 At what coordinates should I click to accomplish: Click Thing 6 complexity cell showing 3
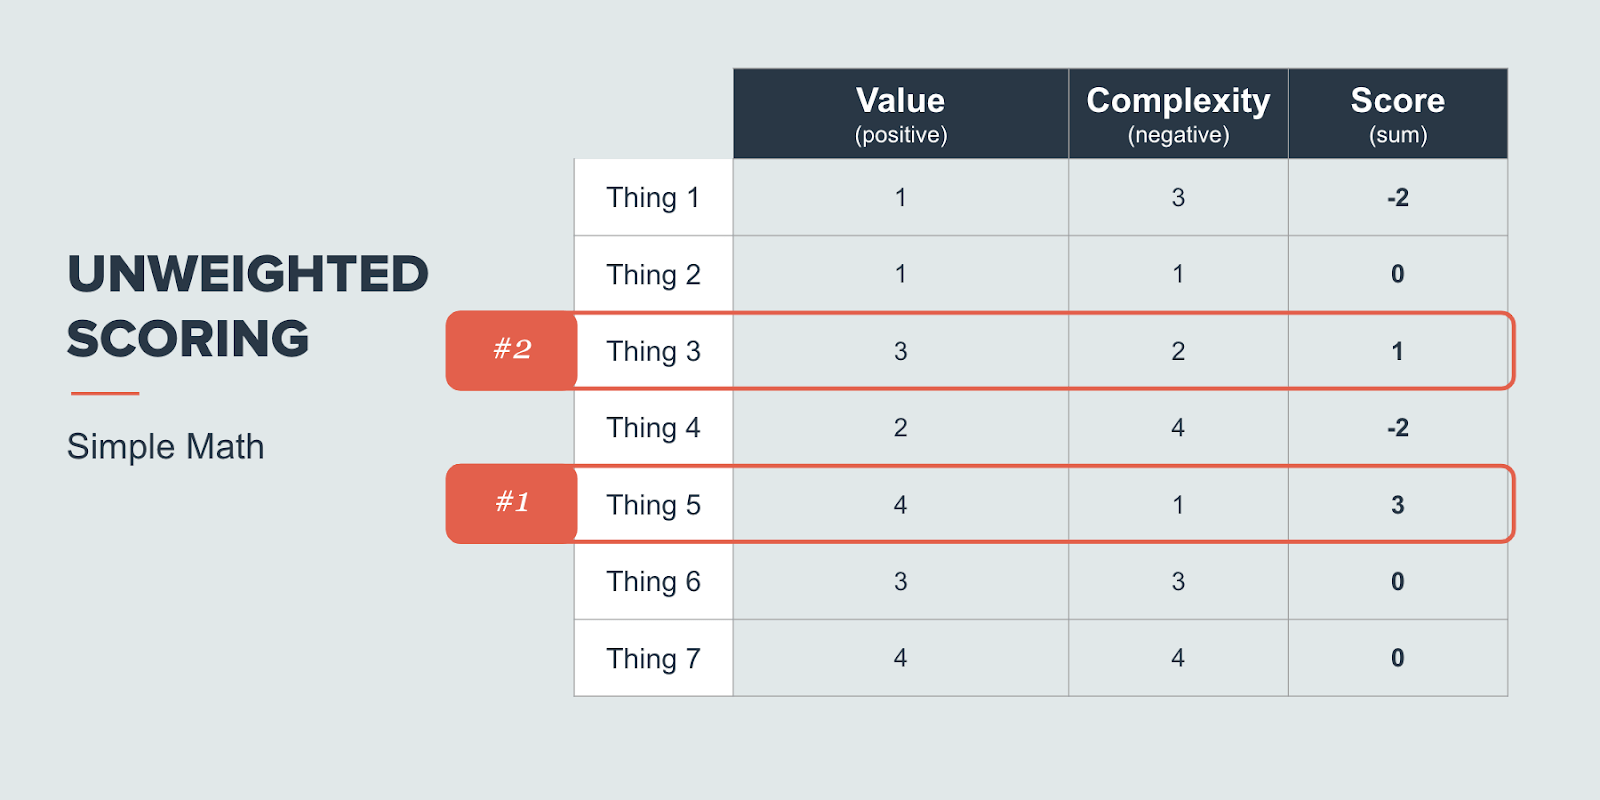coord(1178,581)
